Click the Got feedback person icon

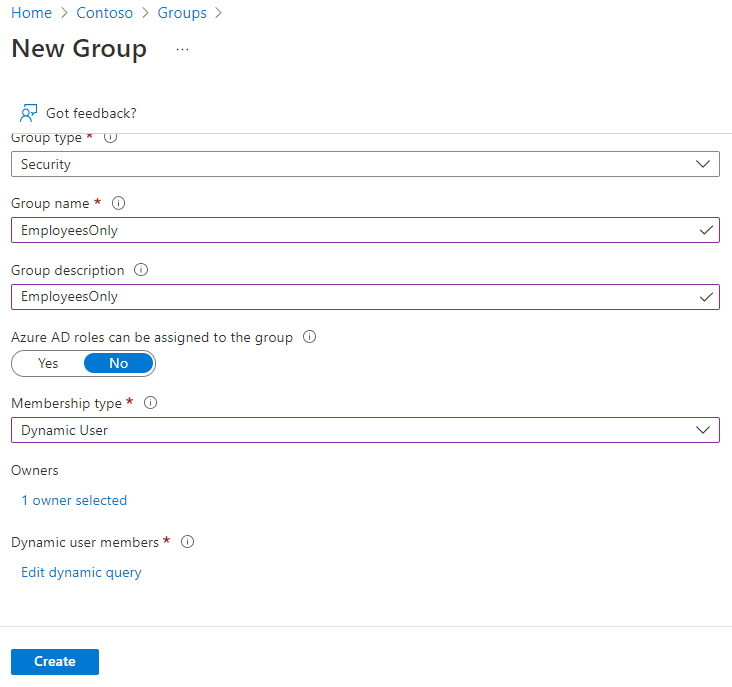[x=29, y=112]
